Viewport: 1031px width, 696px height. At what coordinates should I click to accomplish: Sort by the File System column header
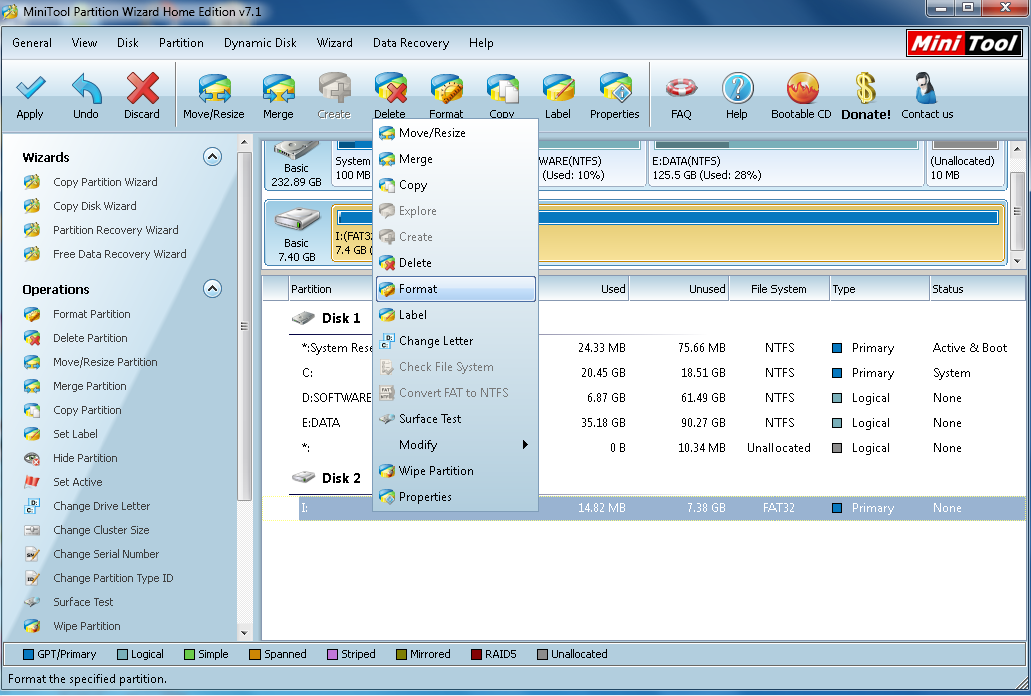(779, 289)
